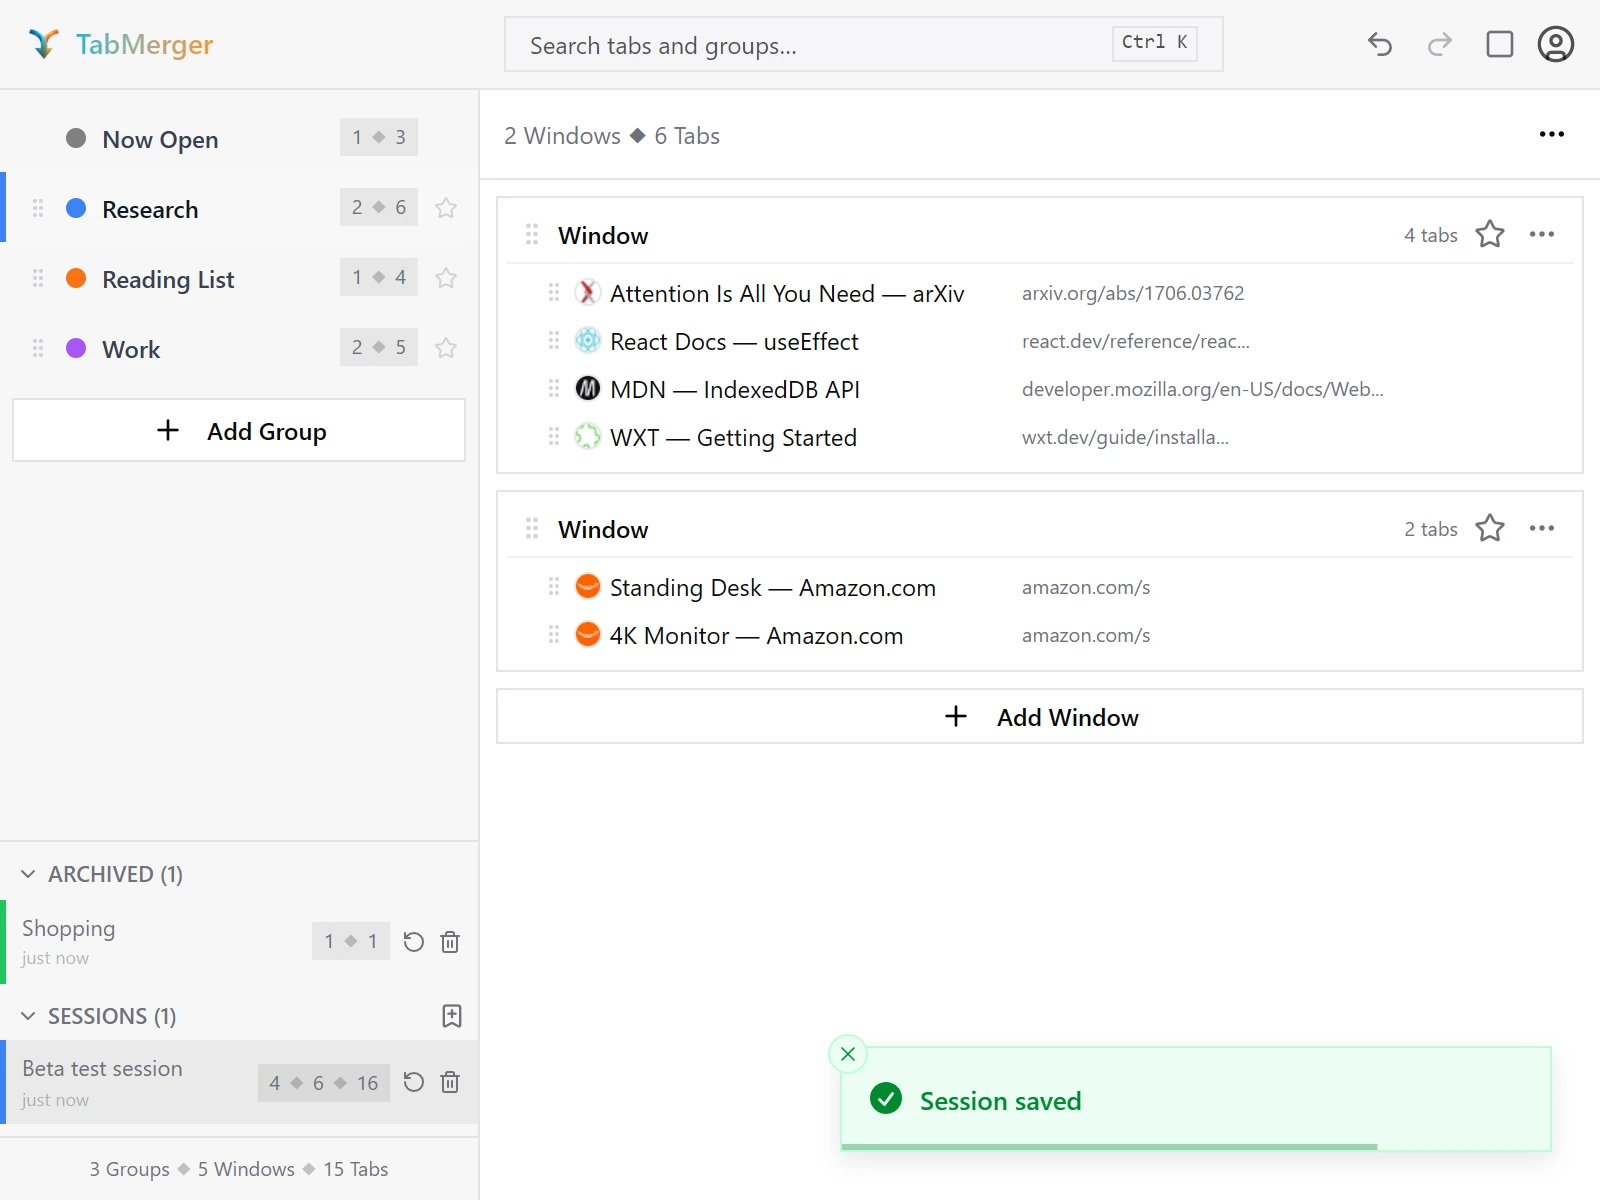Image resolution: width=1600 pixels, height=1200 pixels.
Task: Click the save session bookmark icon
Action: click(x=452, y=1016)
